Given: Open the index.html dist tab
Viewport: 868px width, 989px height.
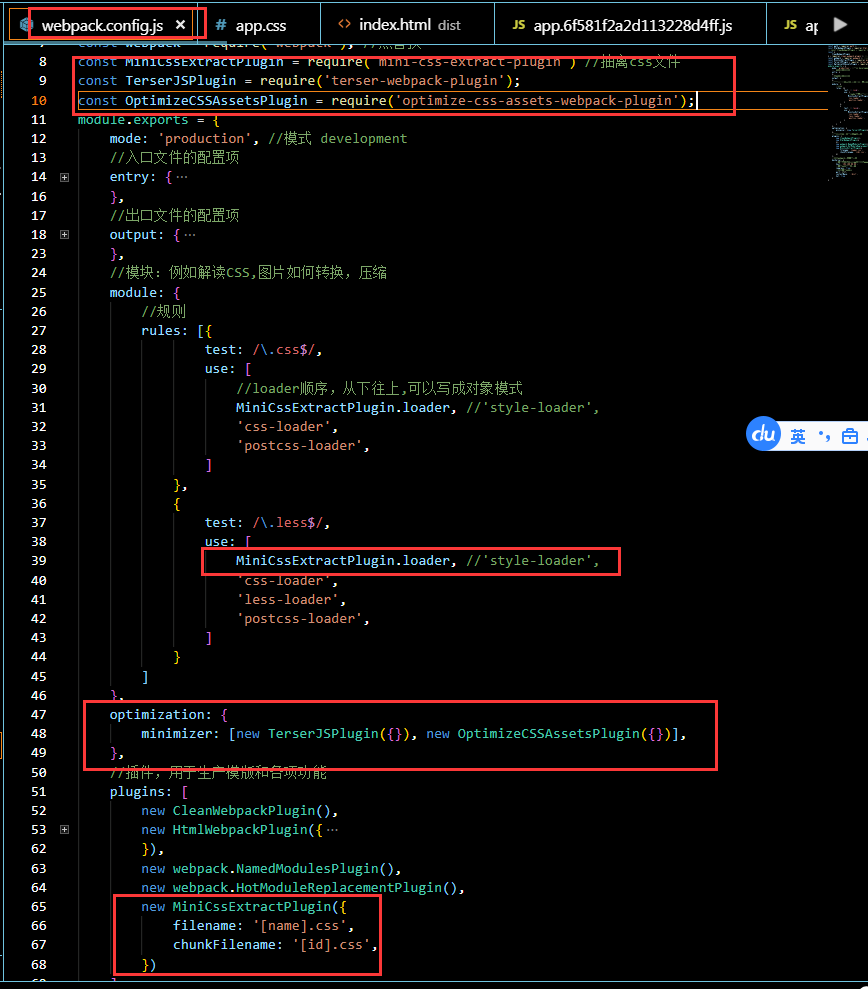Looking at the screenshot, I should [x=409, y=25].
